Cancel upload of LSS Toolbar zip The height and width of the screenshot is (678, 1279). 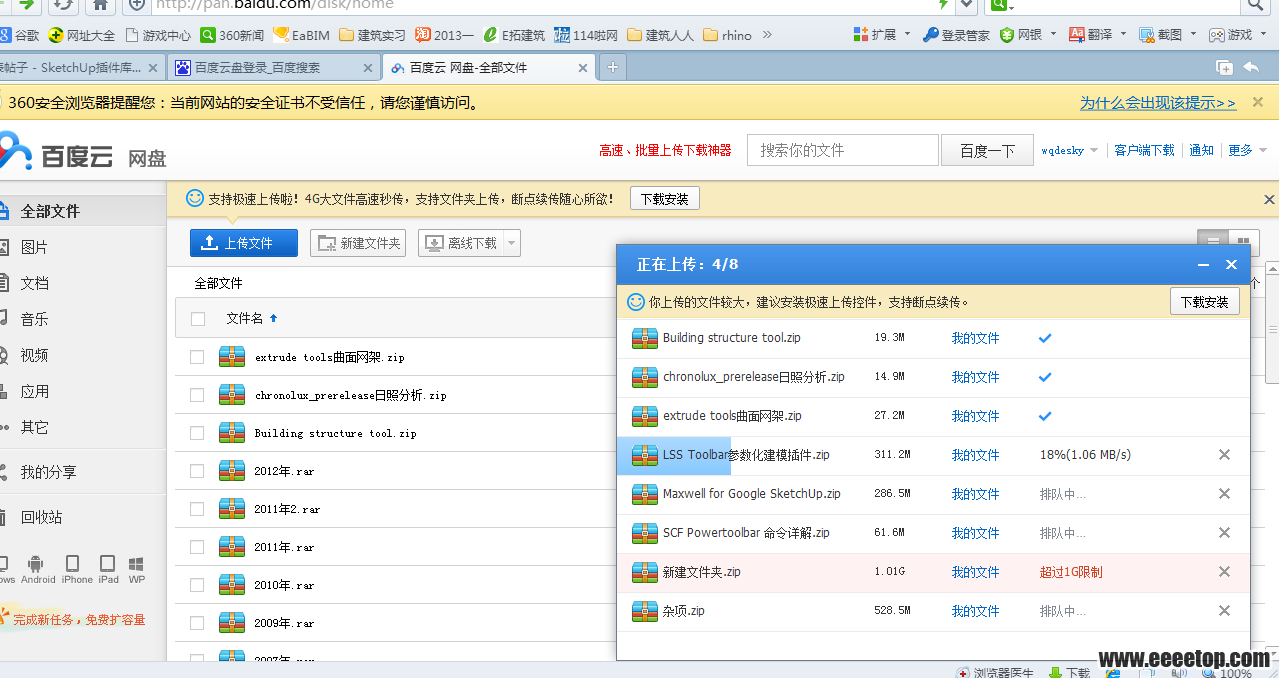(1224, 455)
